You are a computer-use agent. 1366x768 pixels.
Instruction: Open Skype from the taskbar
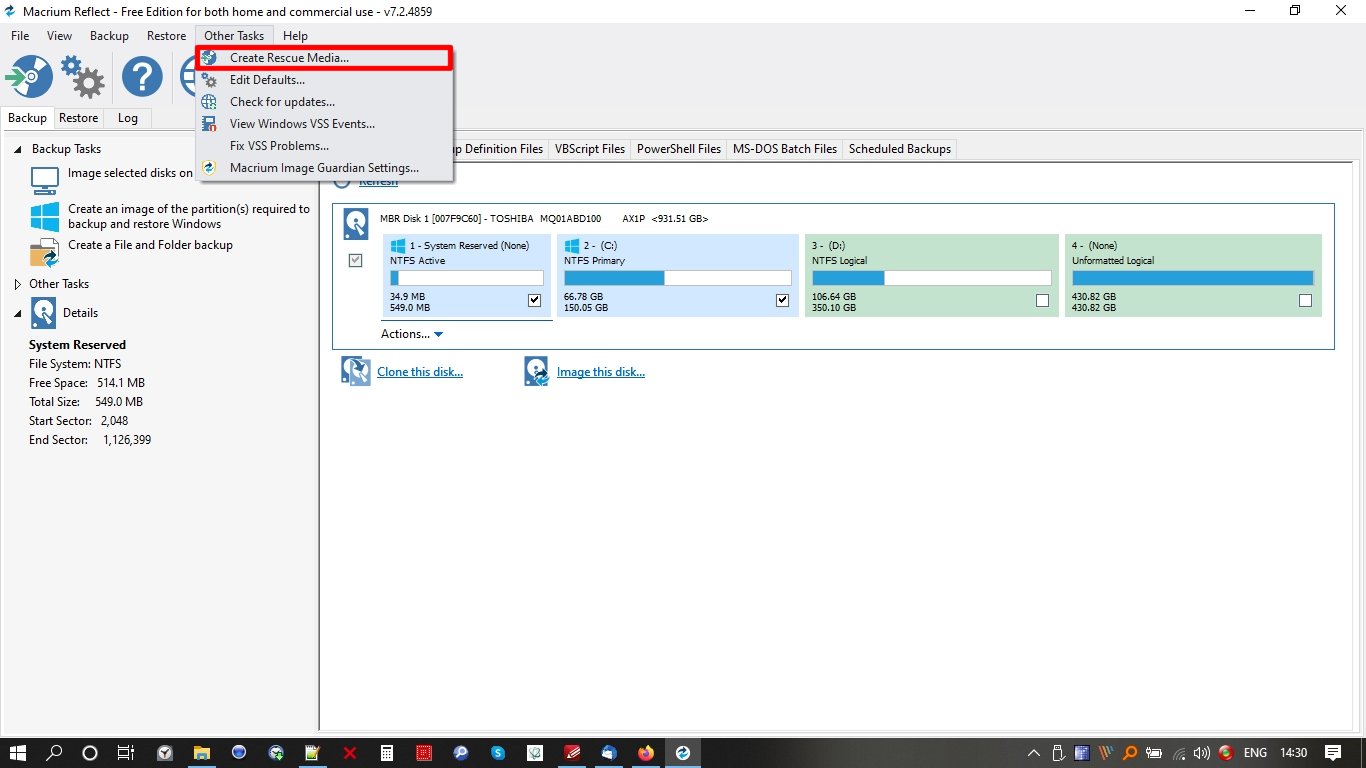point(497,752)
